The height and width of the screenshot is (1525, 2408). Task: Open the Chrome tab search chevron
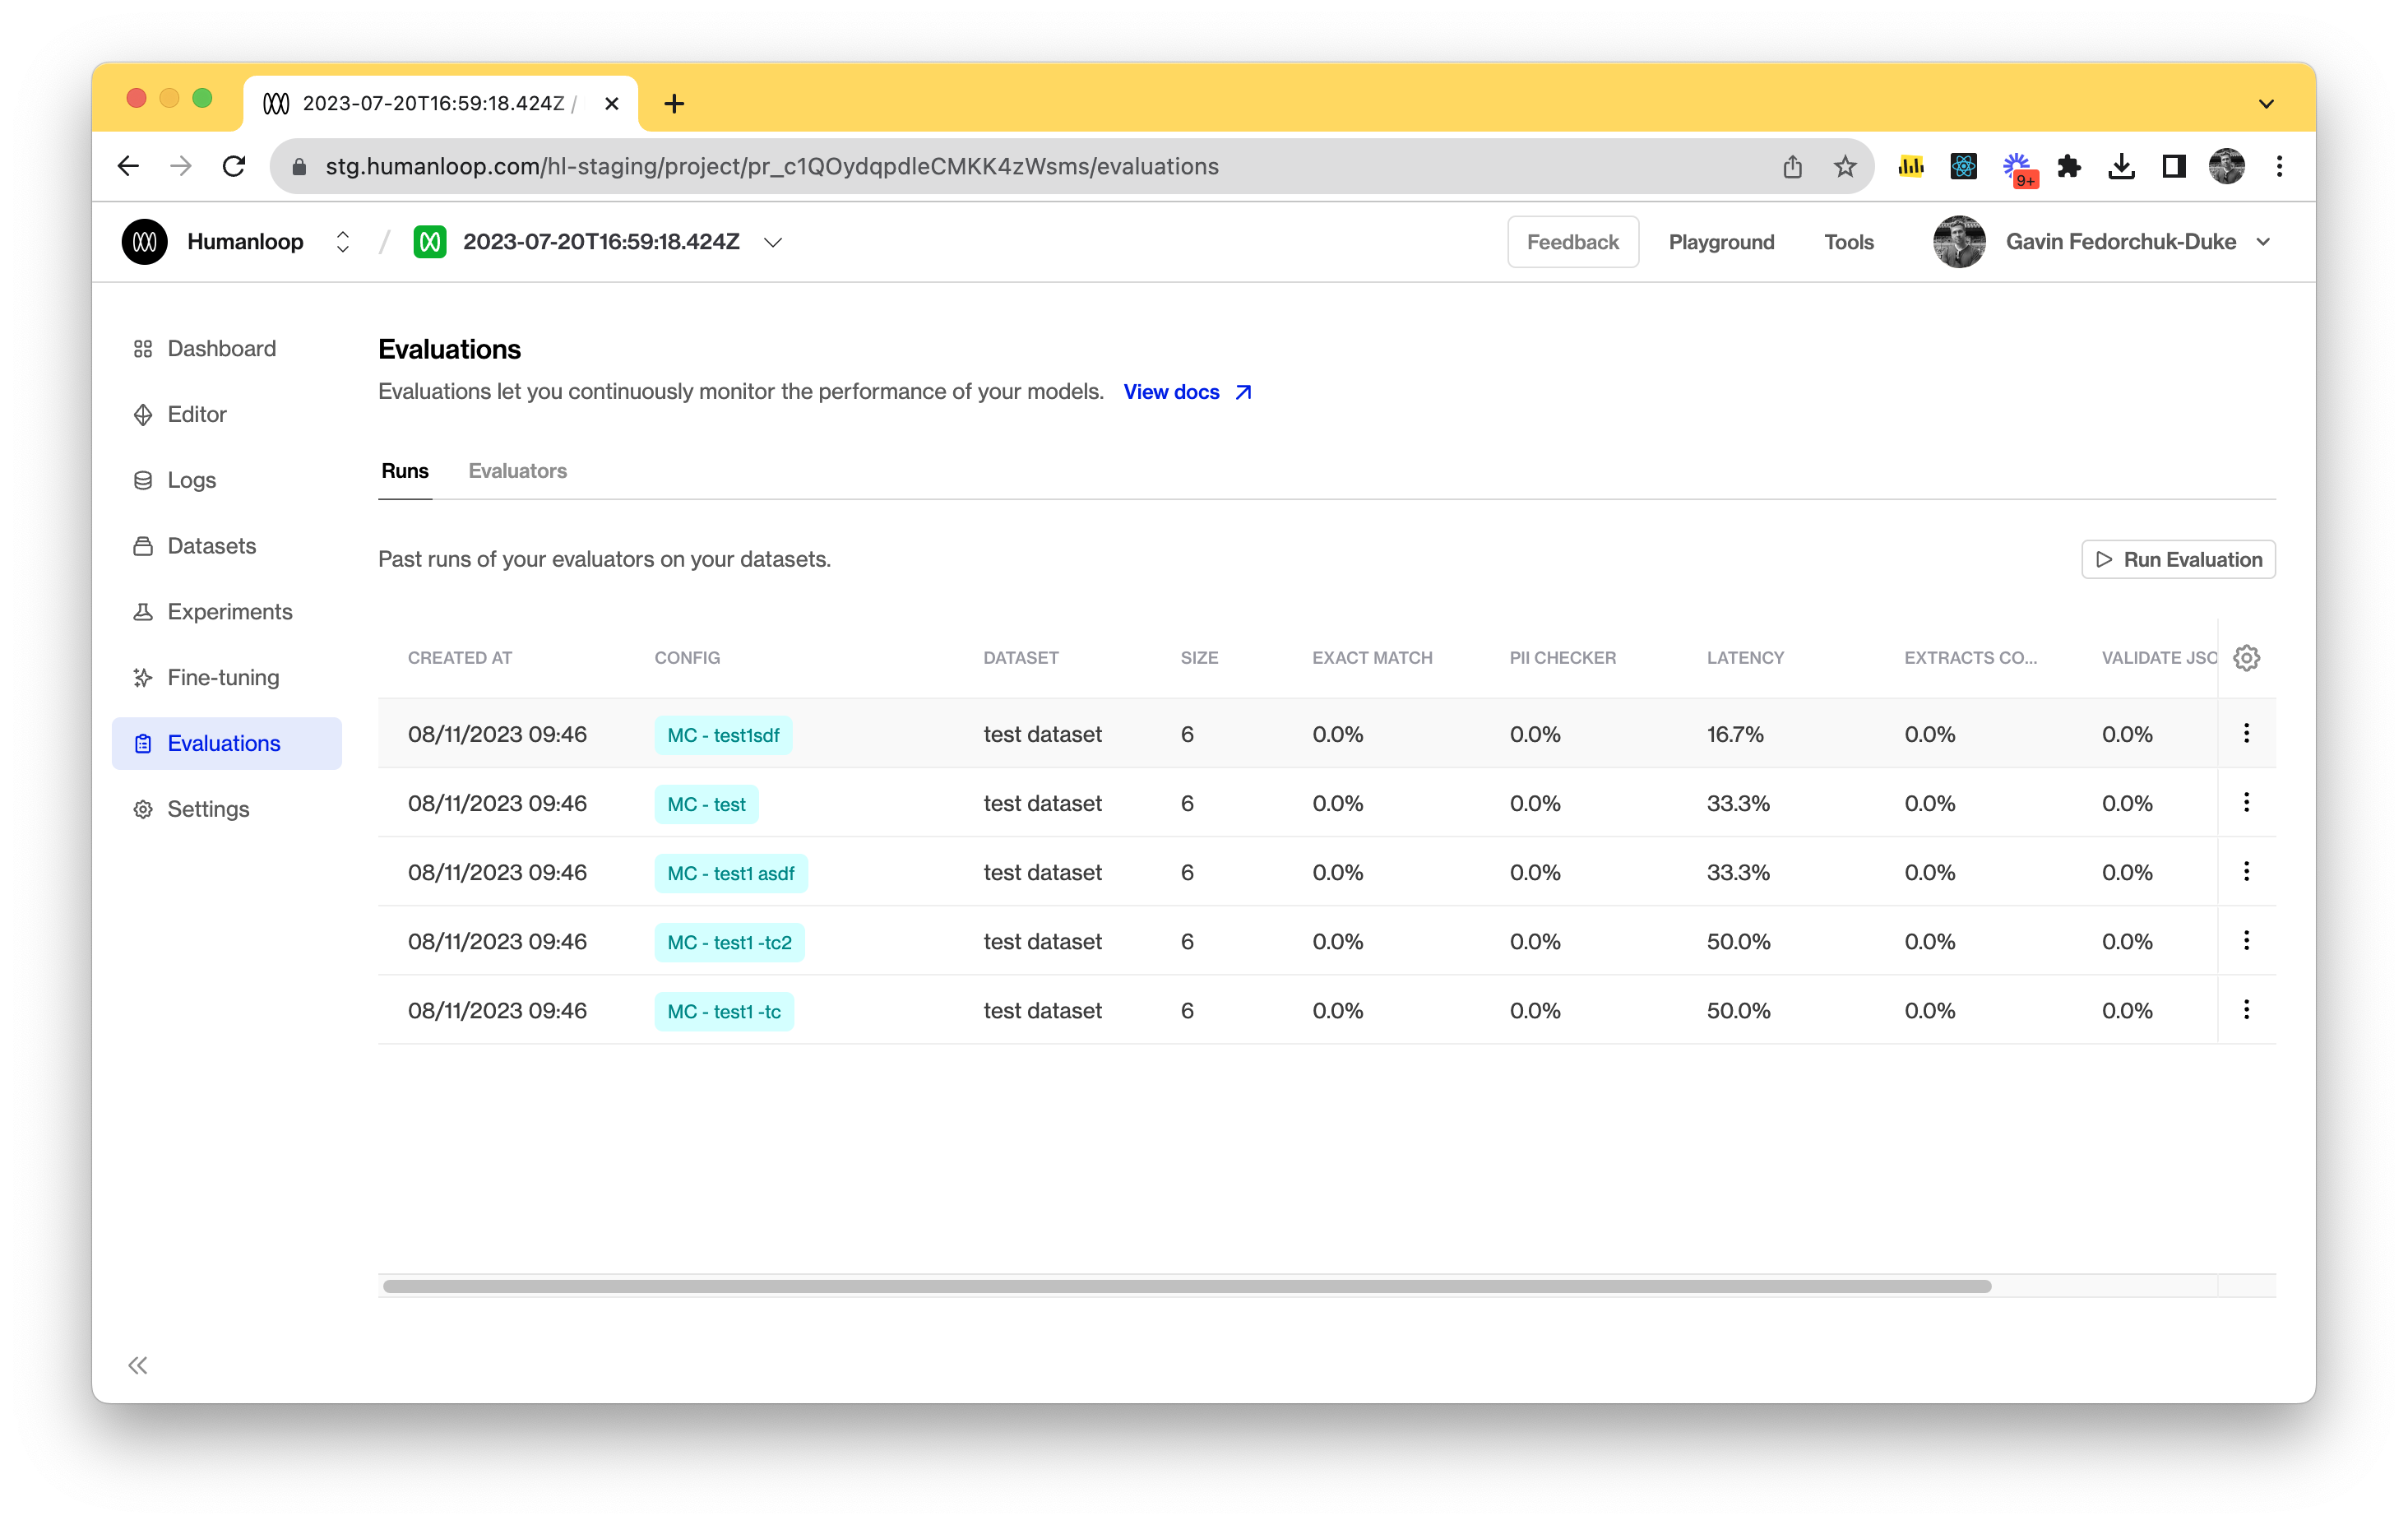2266,103
